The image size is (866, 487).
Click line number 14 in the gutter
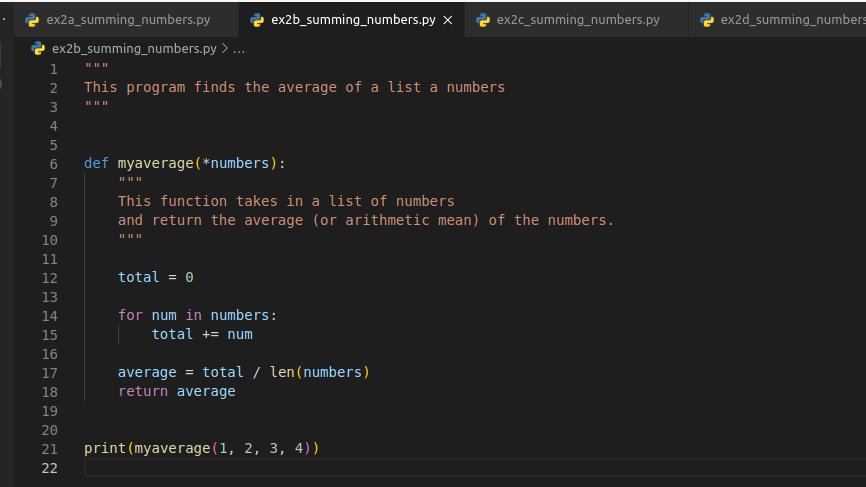(50, 316)
